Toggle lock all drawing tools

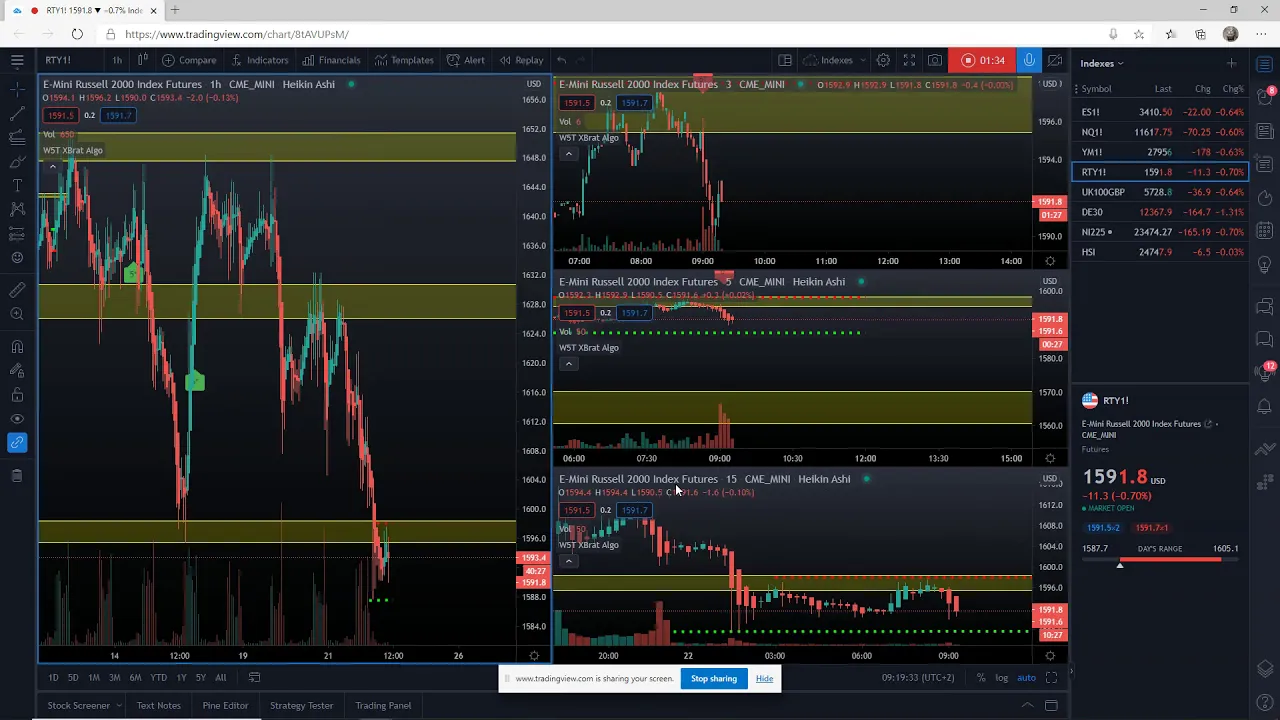(17, 395)
